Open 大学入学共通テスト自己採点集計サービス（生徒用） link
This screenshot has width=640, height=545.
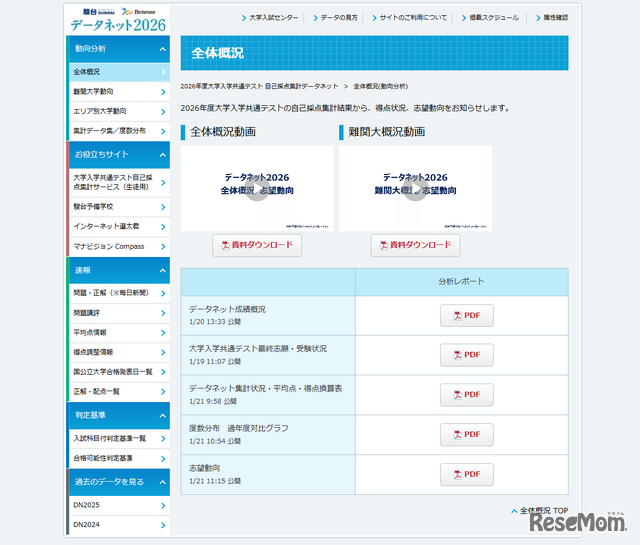click(x=119, y=182)
